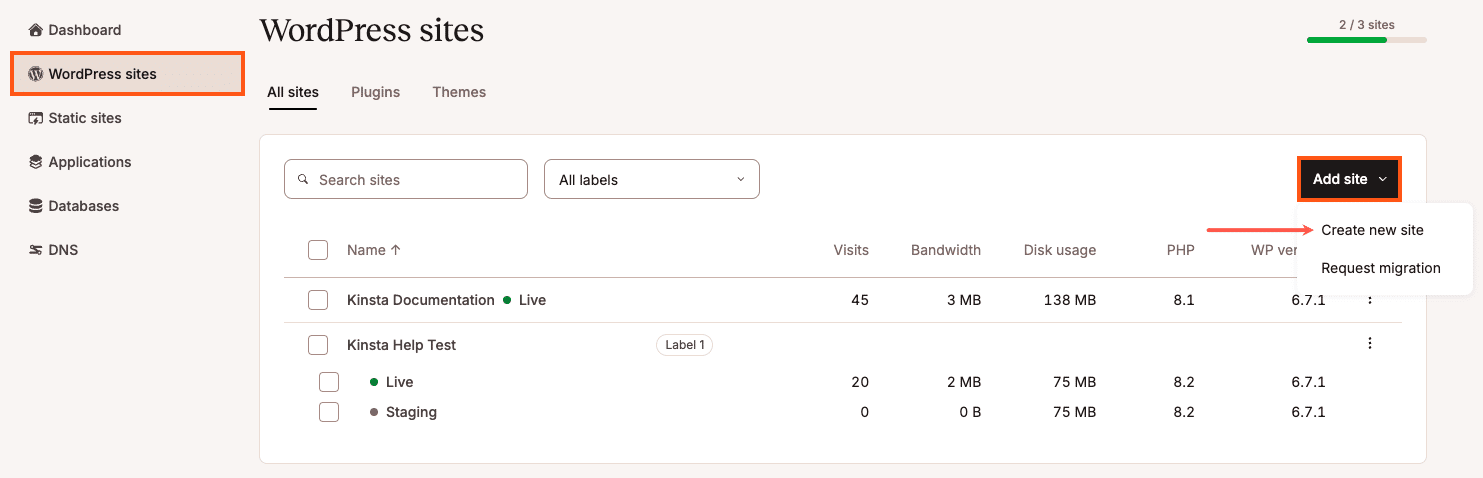Open Kinsta Help Test three-dot menu
The height and width of the screenshot is (478, 1483).
pyautogui.click(x=1369, y=344)
